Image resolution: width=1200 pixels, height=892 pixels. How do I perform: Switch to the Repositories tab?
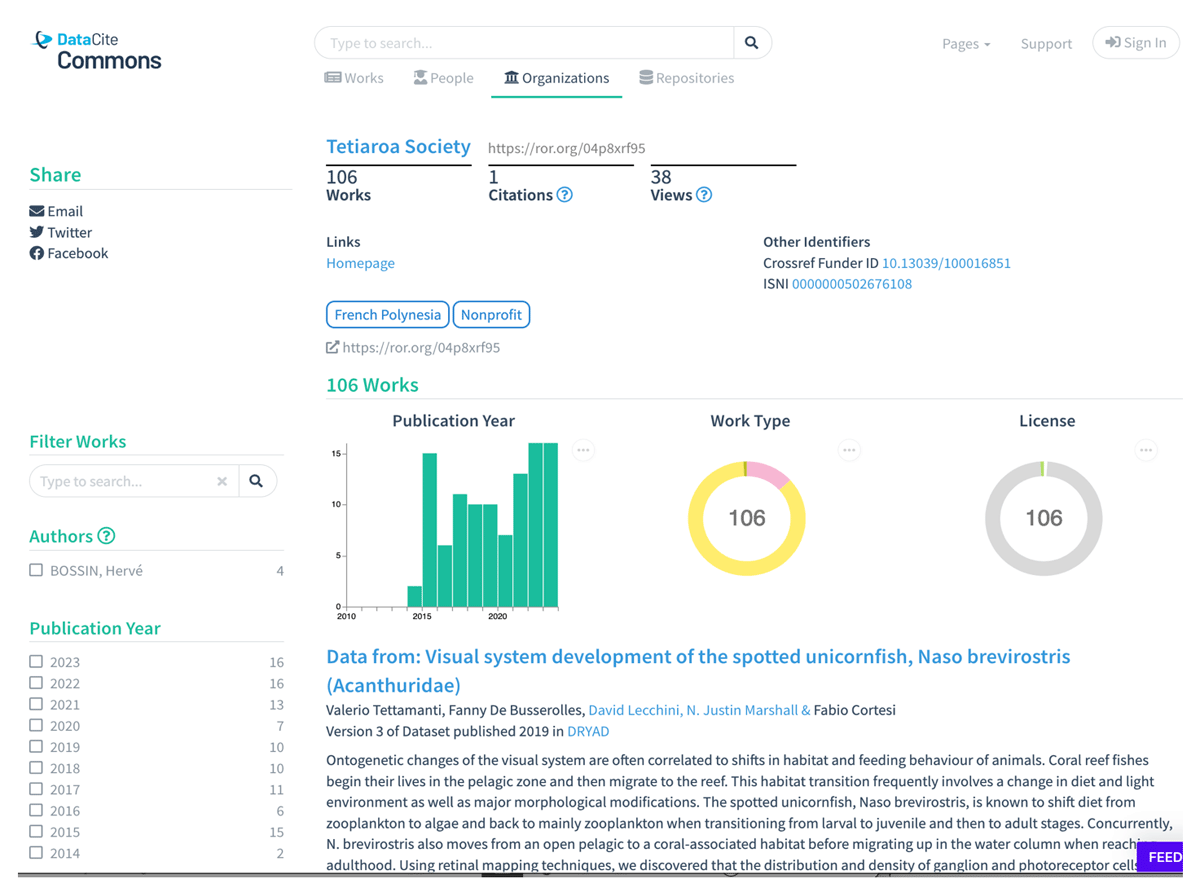coord(686,78)
